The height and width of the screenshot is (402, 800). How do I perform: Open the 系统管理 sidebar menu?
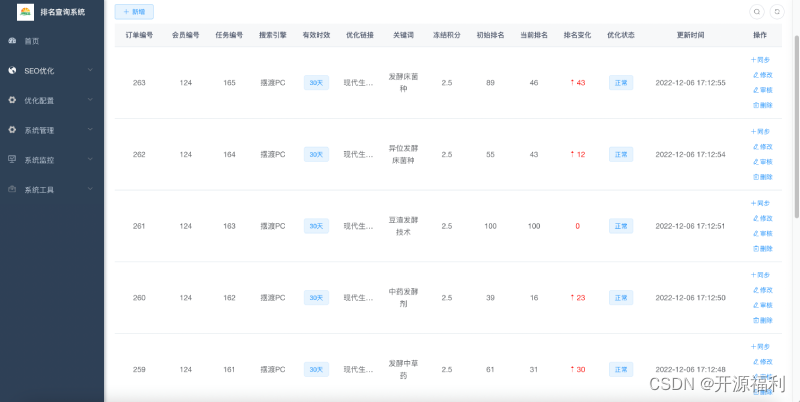pos(52,130)
